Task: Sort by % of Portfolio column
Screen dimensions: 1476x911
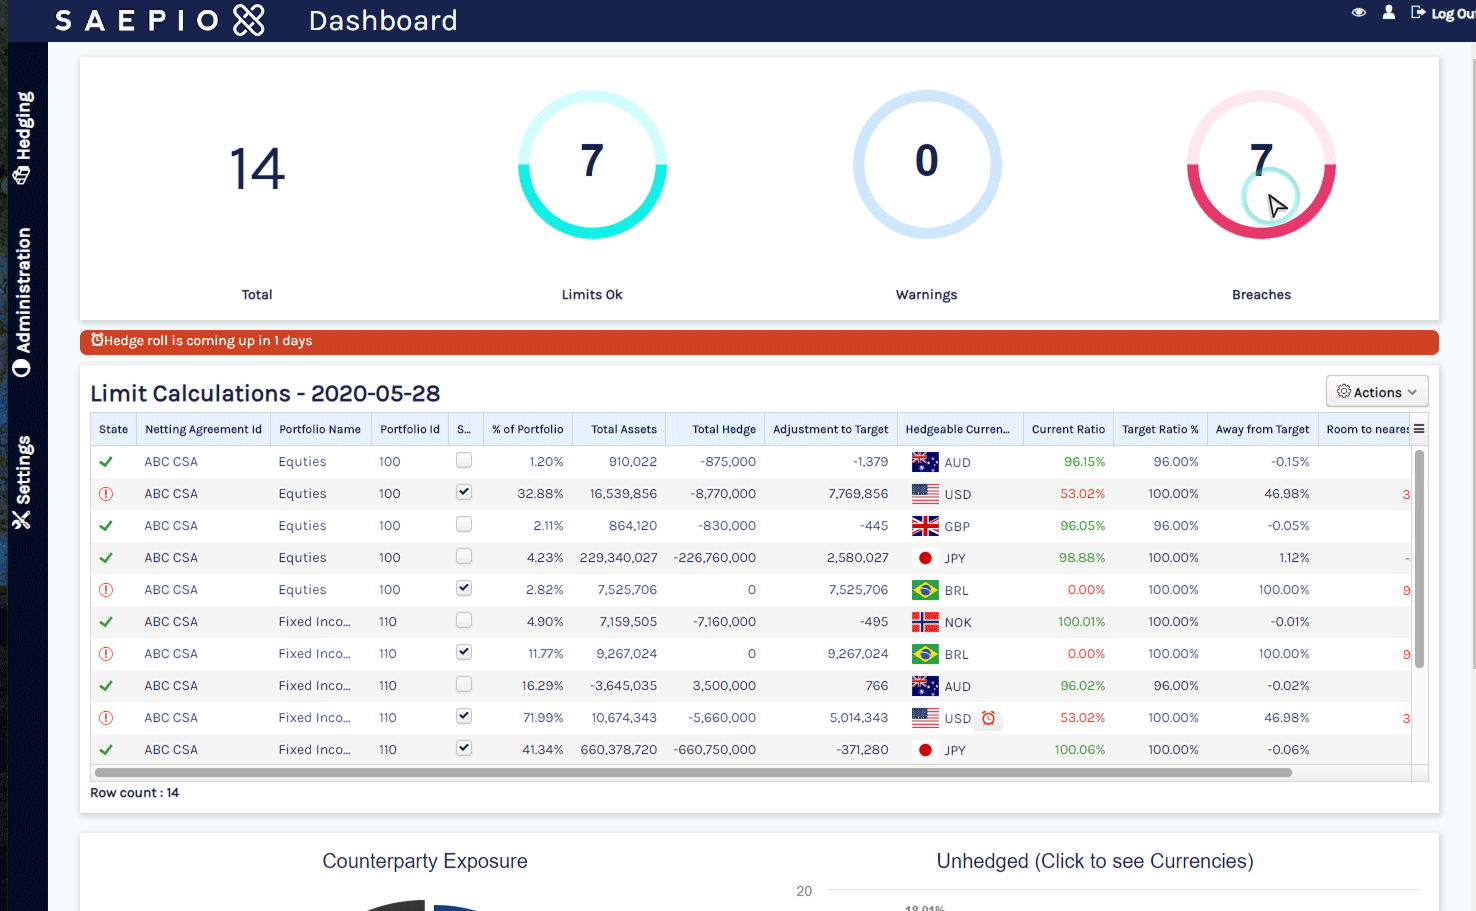Action: click(527, 429)
